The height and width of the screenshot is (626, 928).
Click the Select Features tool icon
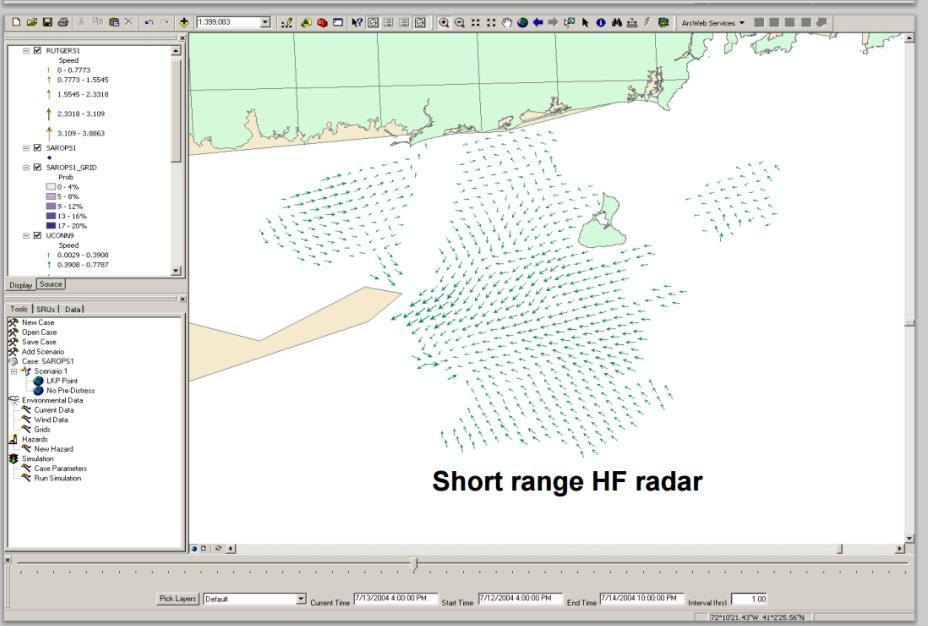pyautogui.click(x=569, y=22)
